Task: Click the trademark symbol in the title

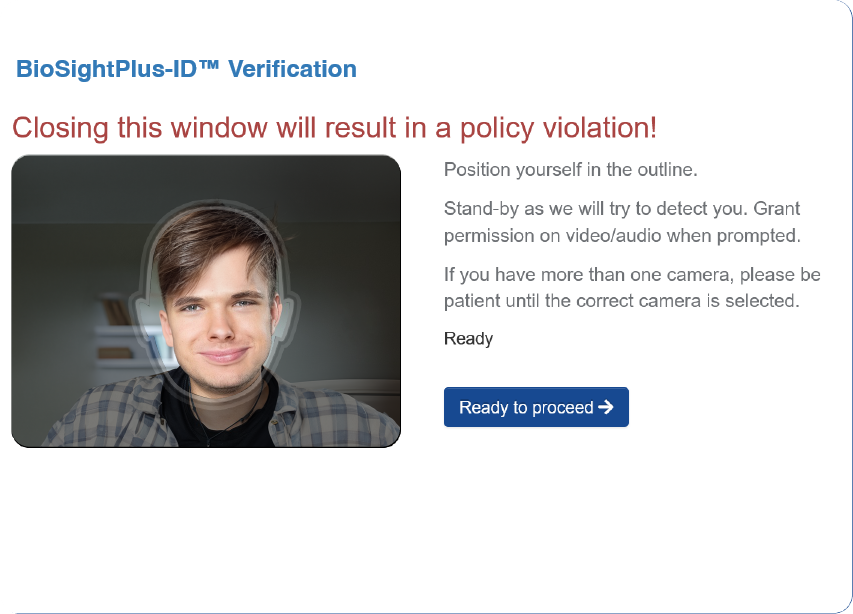Action: [x=209, y=65]
